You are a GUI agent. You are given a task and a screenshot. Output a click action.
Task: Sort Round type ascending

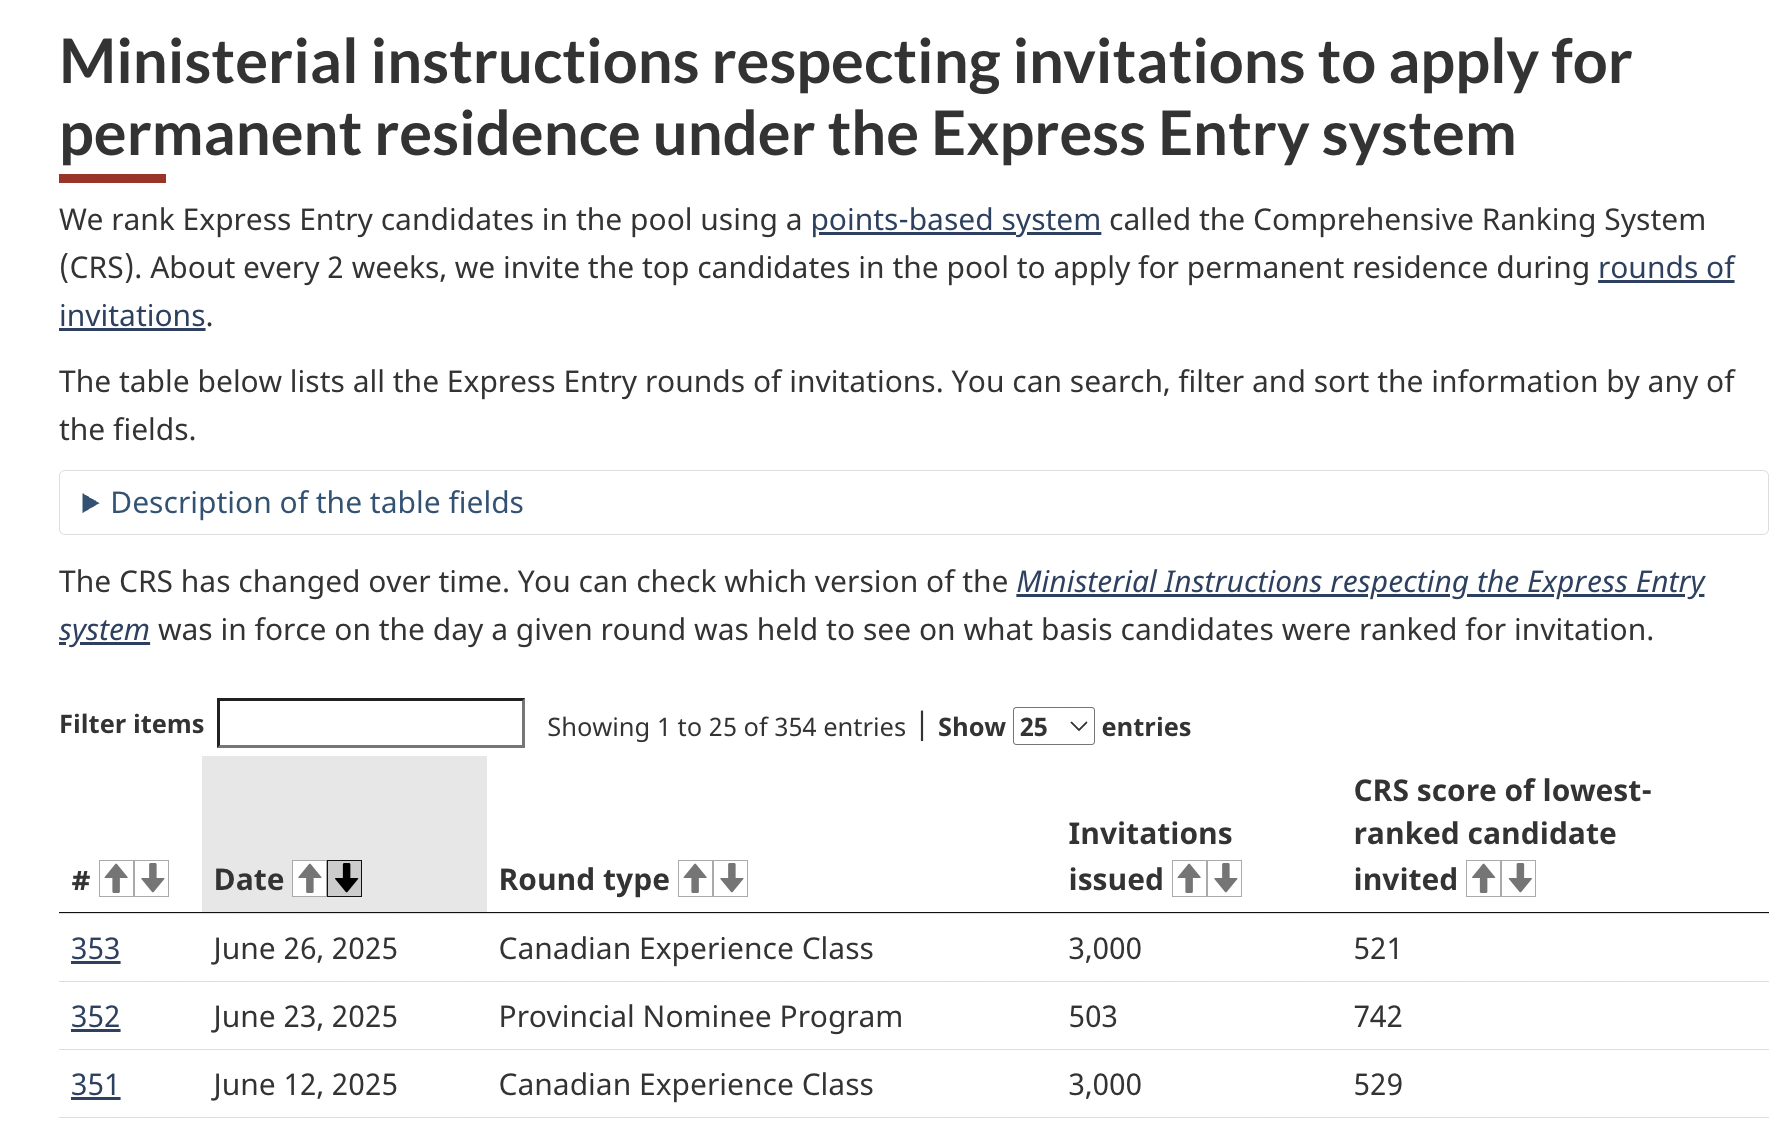695,879
